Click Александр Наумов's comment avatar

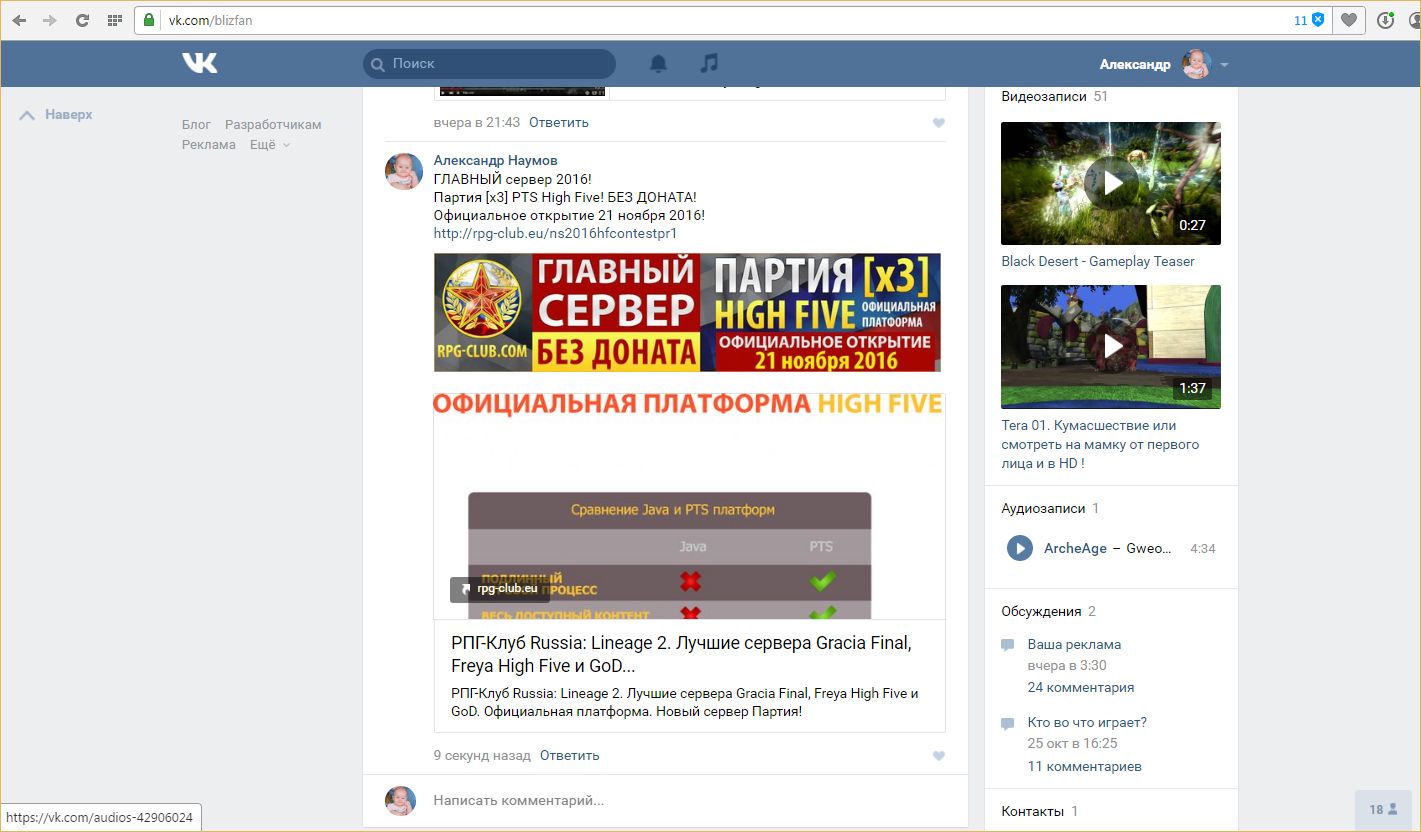pyautogui.click(x=404, y=171)
